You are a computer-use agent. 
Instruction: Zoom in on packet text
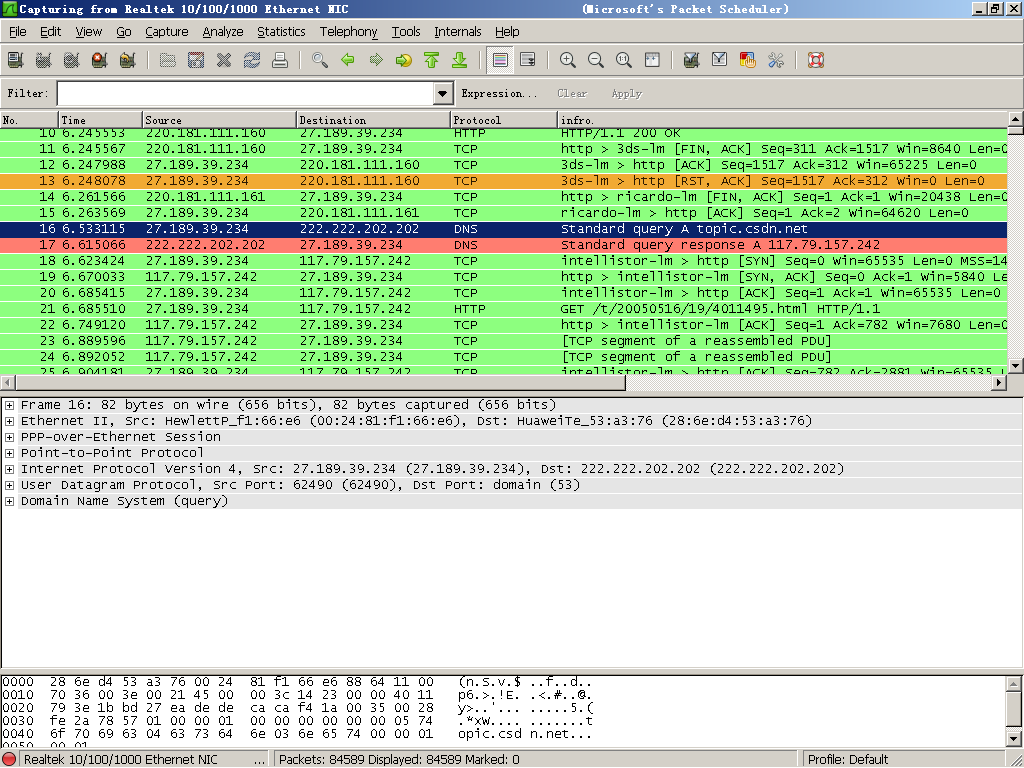pos(568,60)
